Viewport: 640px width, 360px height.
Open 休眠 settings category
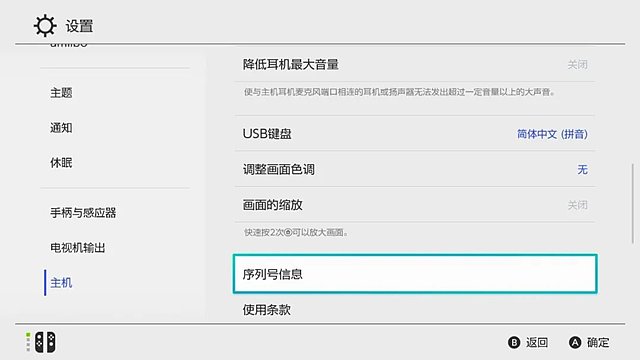tap(61, 163)
